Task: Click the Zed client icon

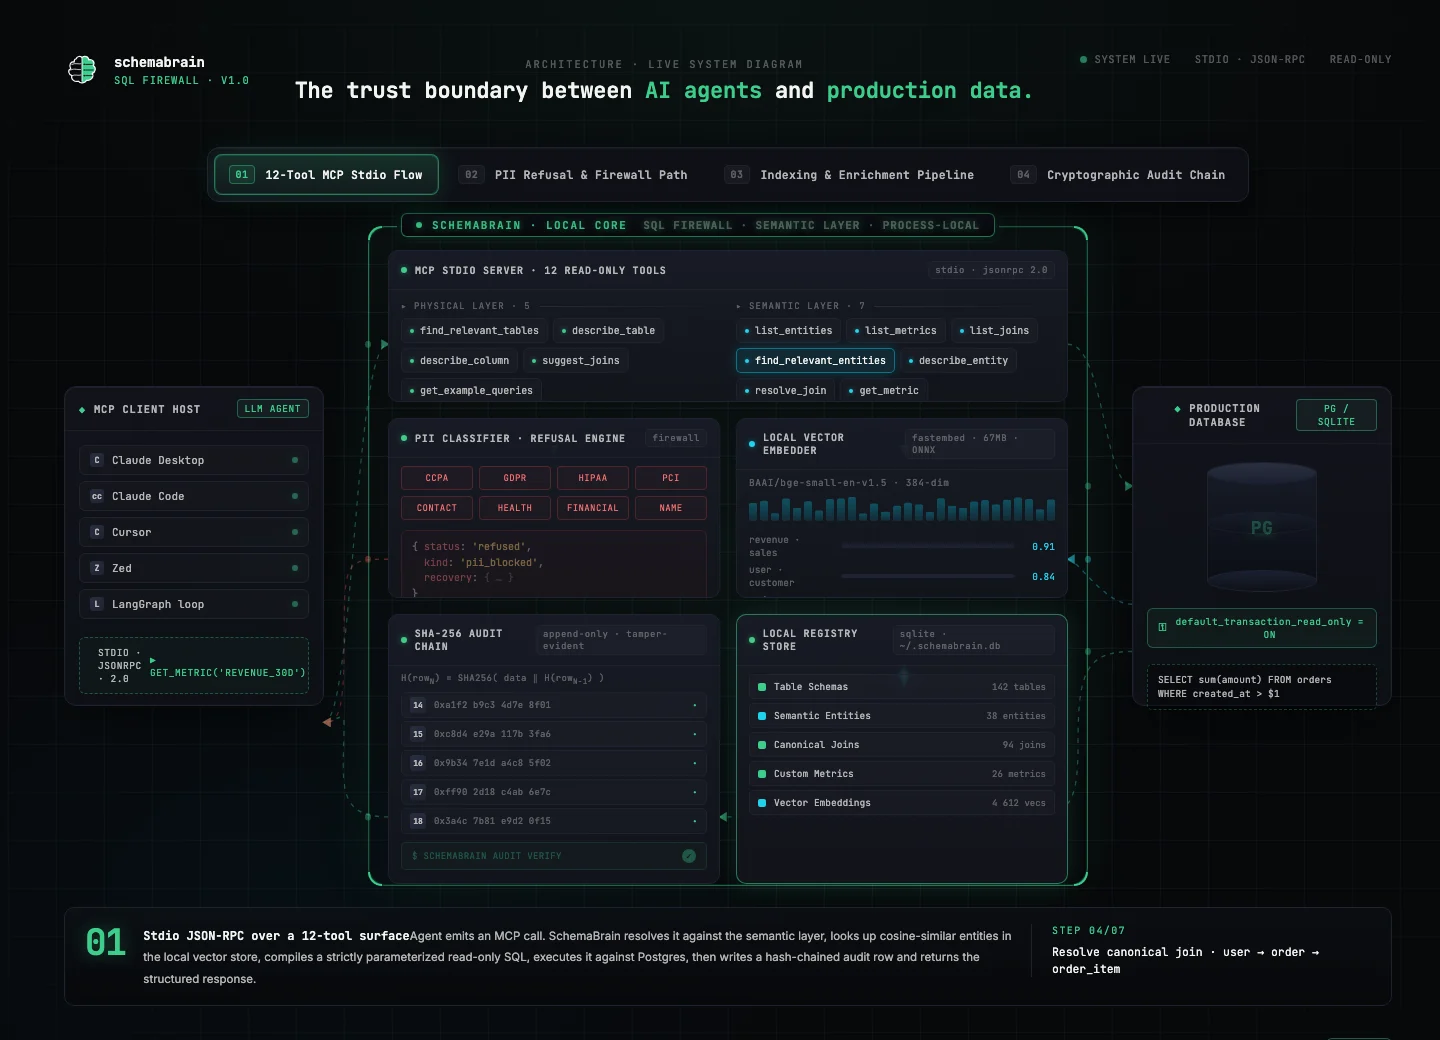Action: (x=97, y=568)
